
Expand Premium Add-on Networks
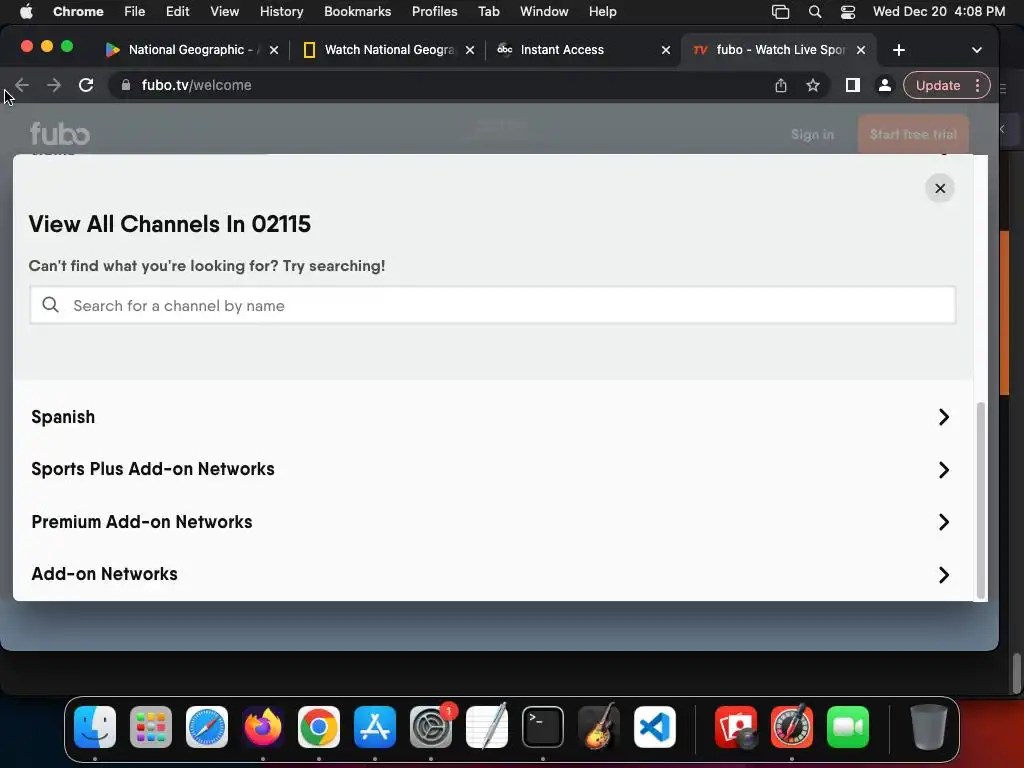tap(944, 522)
